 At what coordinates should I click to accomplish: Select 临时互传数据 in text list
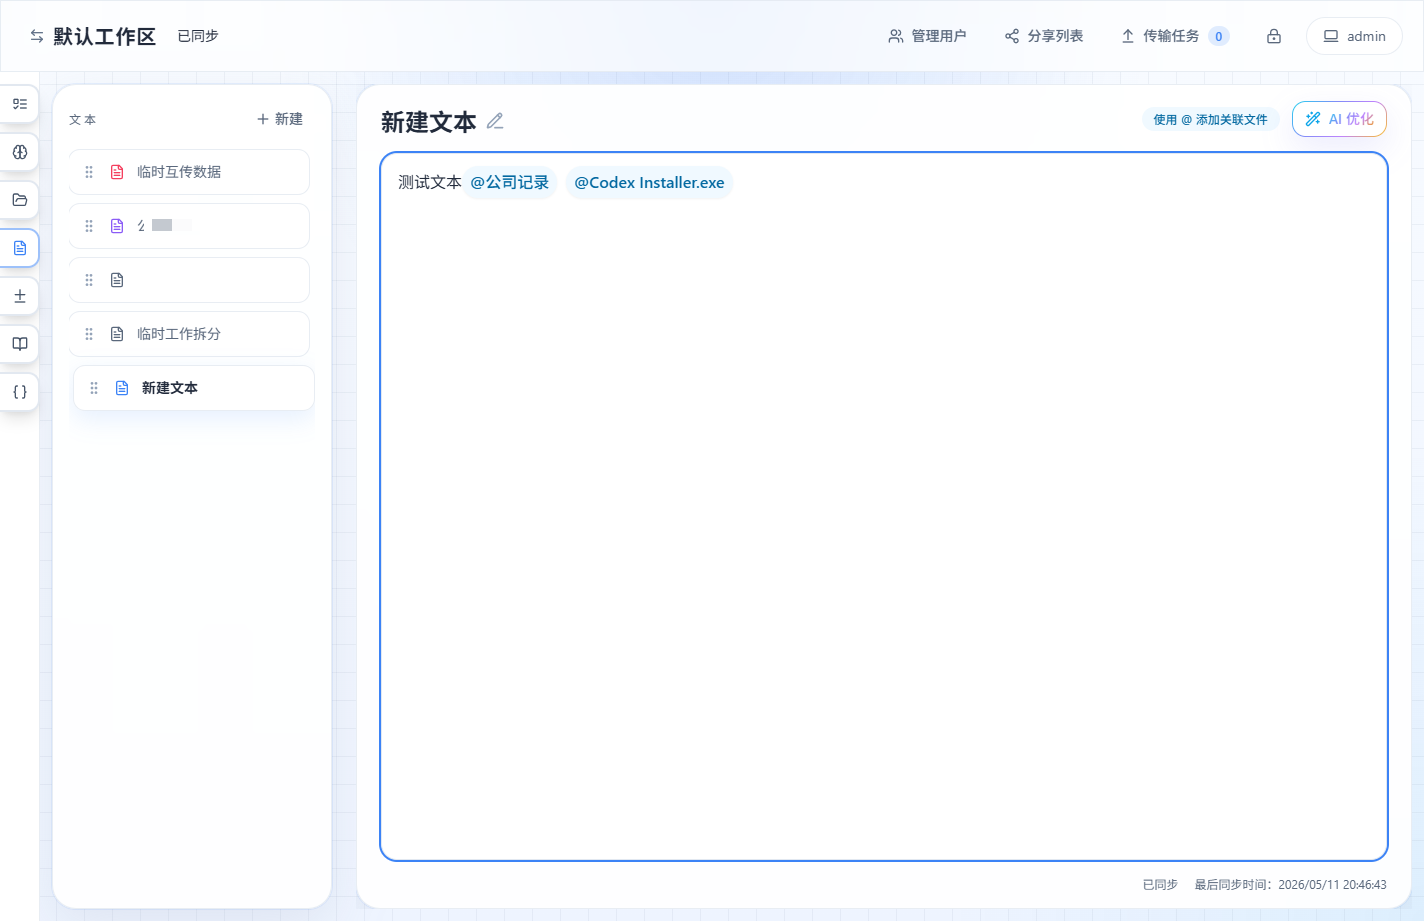tap(189, 172)
